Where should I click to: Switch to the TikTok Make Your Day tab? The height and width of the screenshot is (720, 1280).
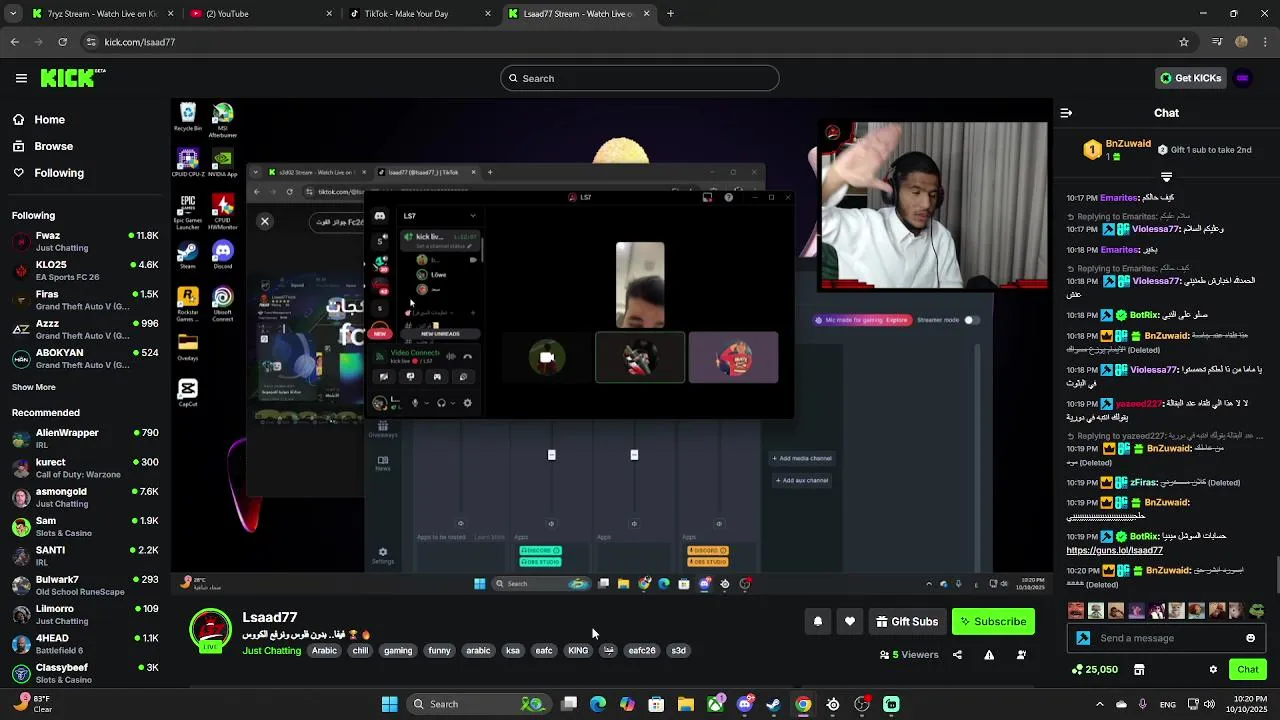[x=418, y=14]
